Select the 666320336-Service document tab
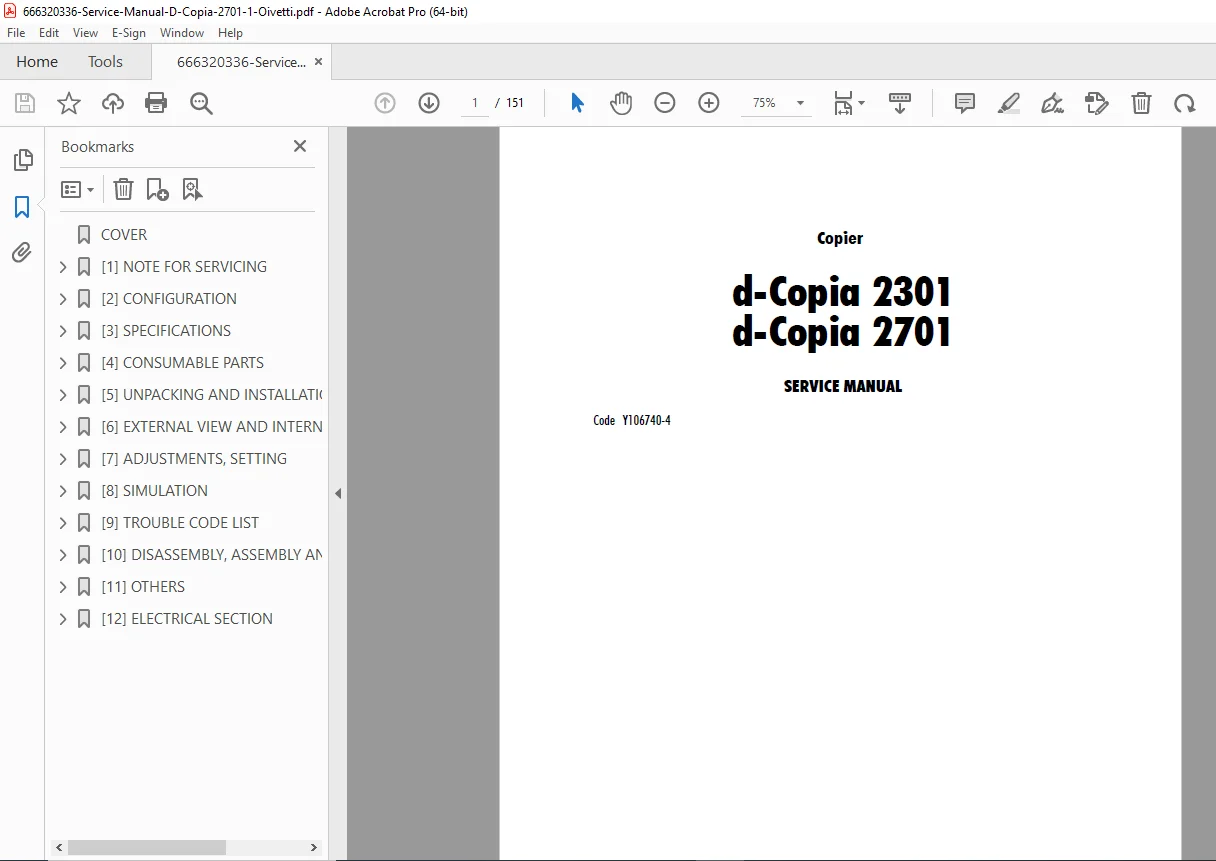The image size is (1216, 861). (x=241, y=62)
